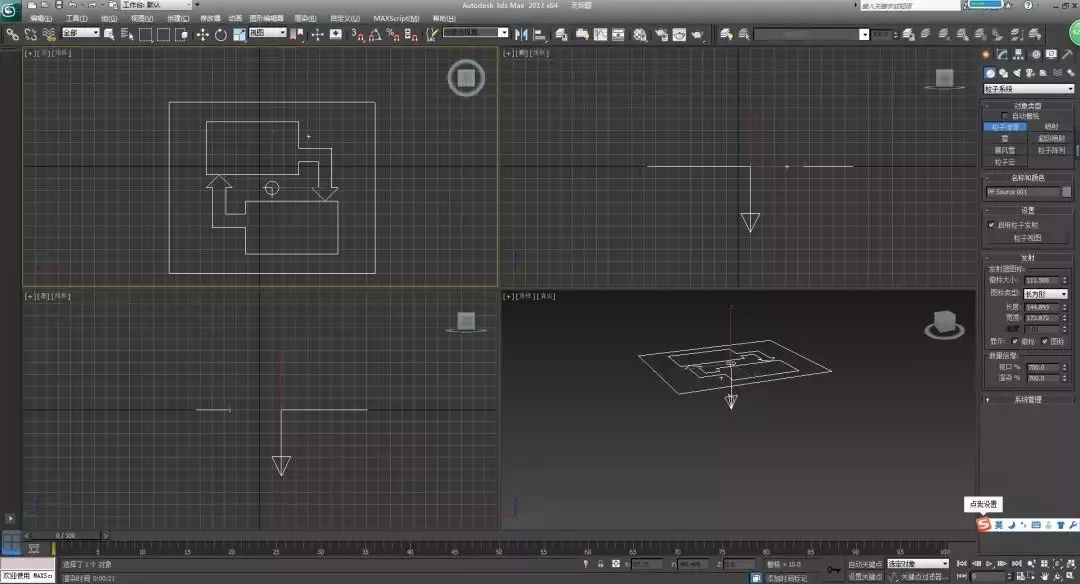Click the Render Production teapot icon
Image resolution: width=1080 pixels, height=584 pixels.
point(698,34)
